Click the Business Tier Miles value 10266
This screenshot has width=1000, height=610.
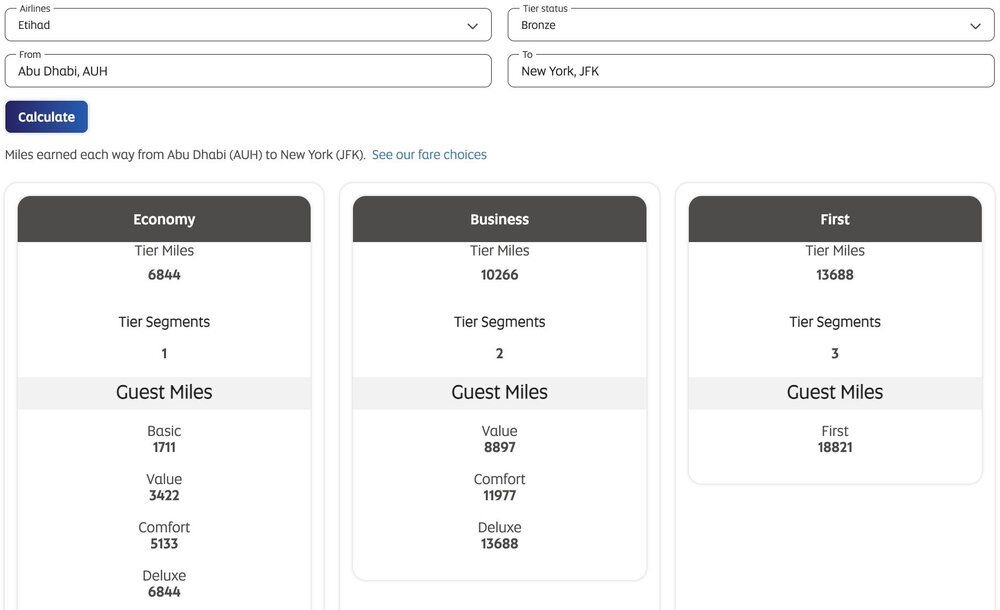tap(499, 275)
